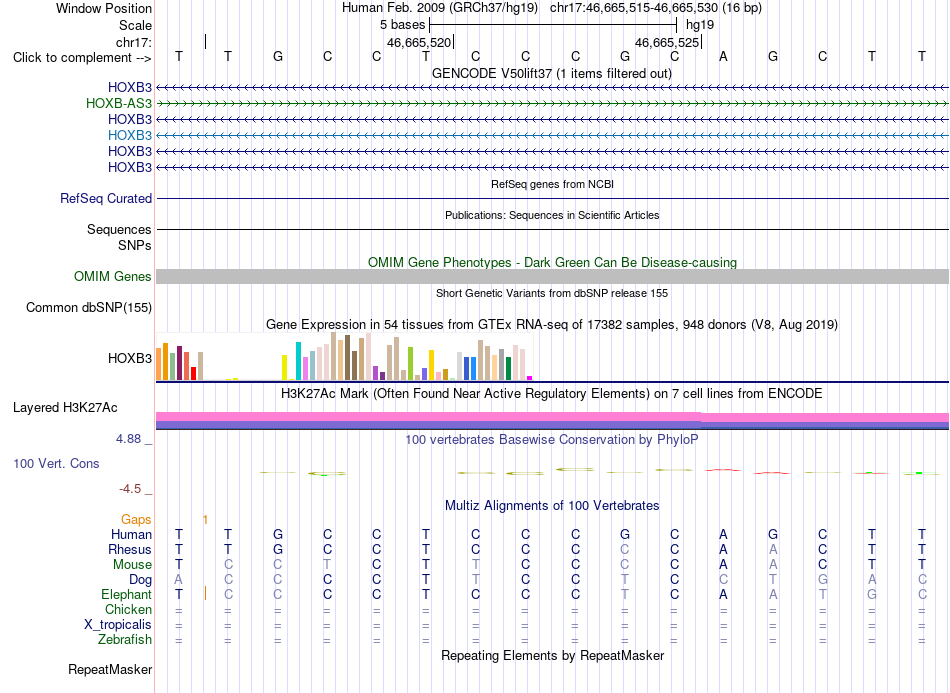Click the "Click to complement -->" label

pos(82,58)
